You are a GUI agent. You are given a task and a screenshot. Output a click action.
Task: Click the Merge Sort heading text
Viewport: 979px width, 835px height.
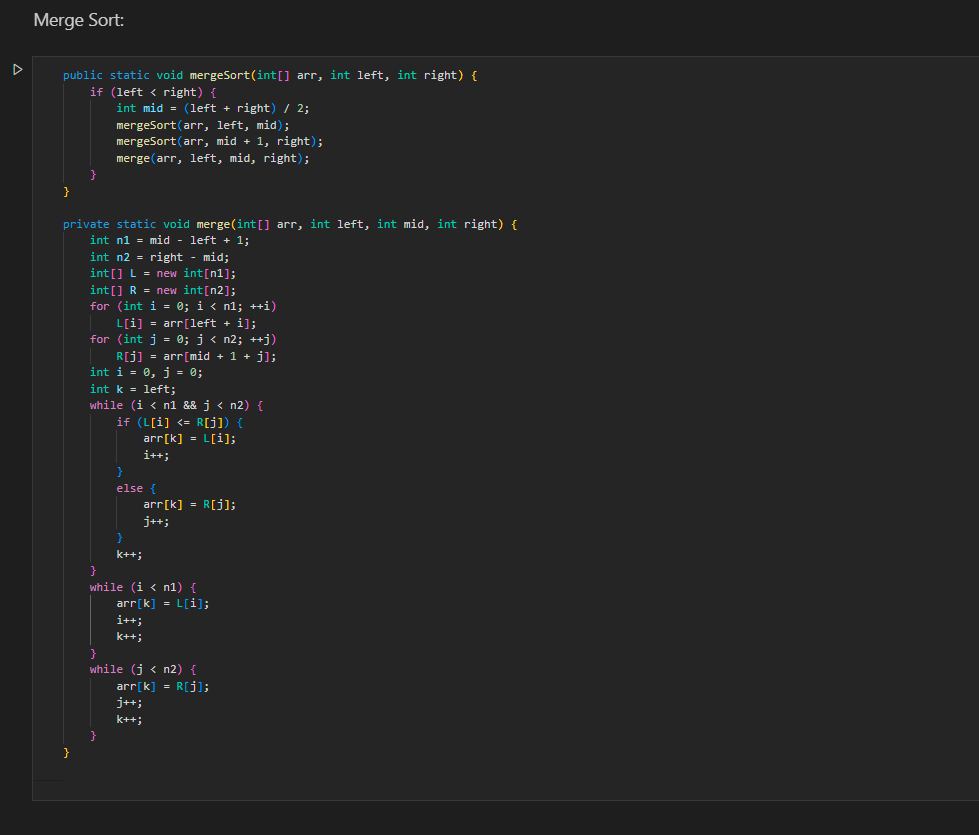78,19
